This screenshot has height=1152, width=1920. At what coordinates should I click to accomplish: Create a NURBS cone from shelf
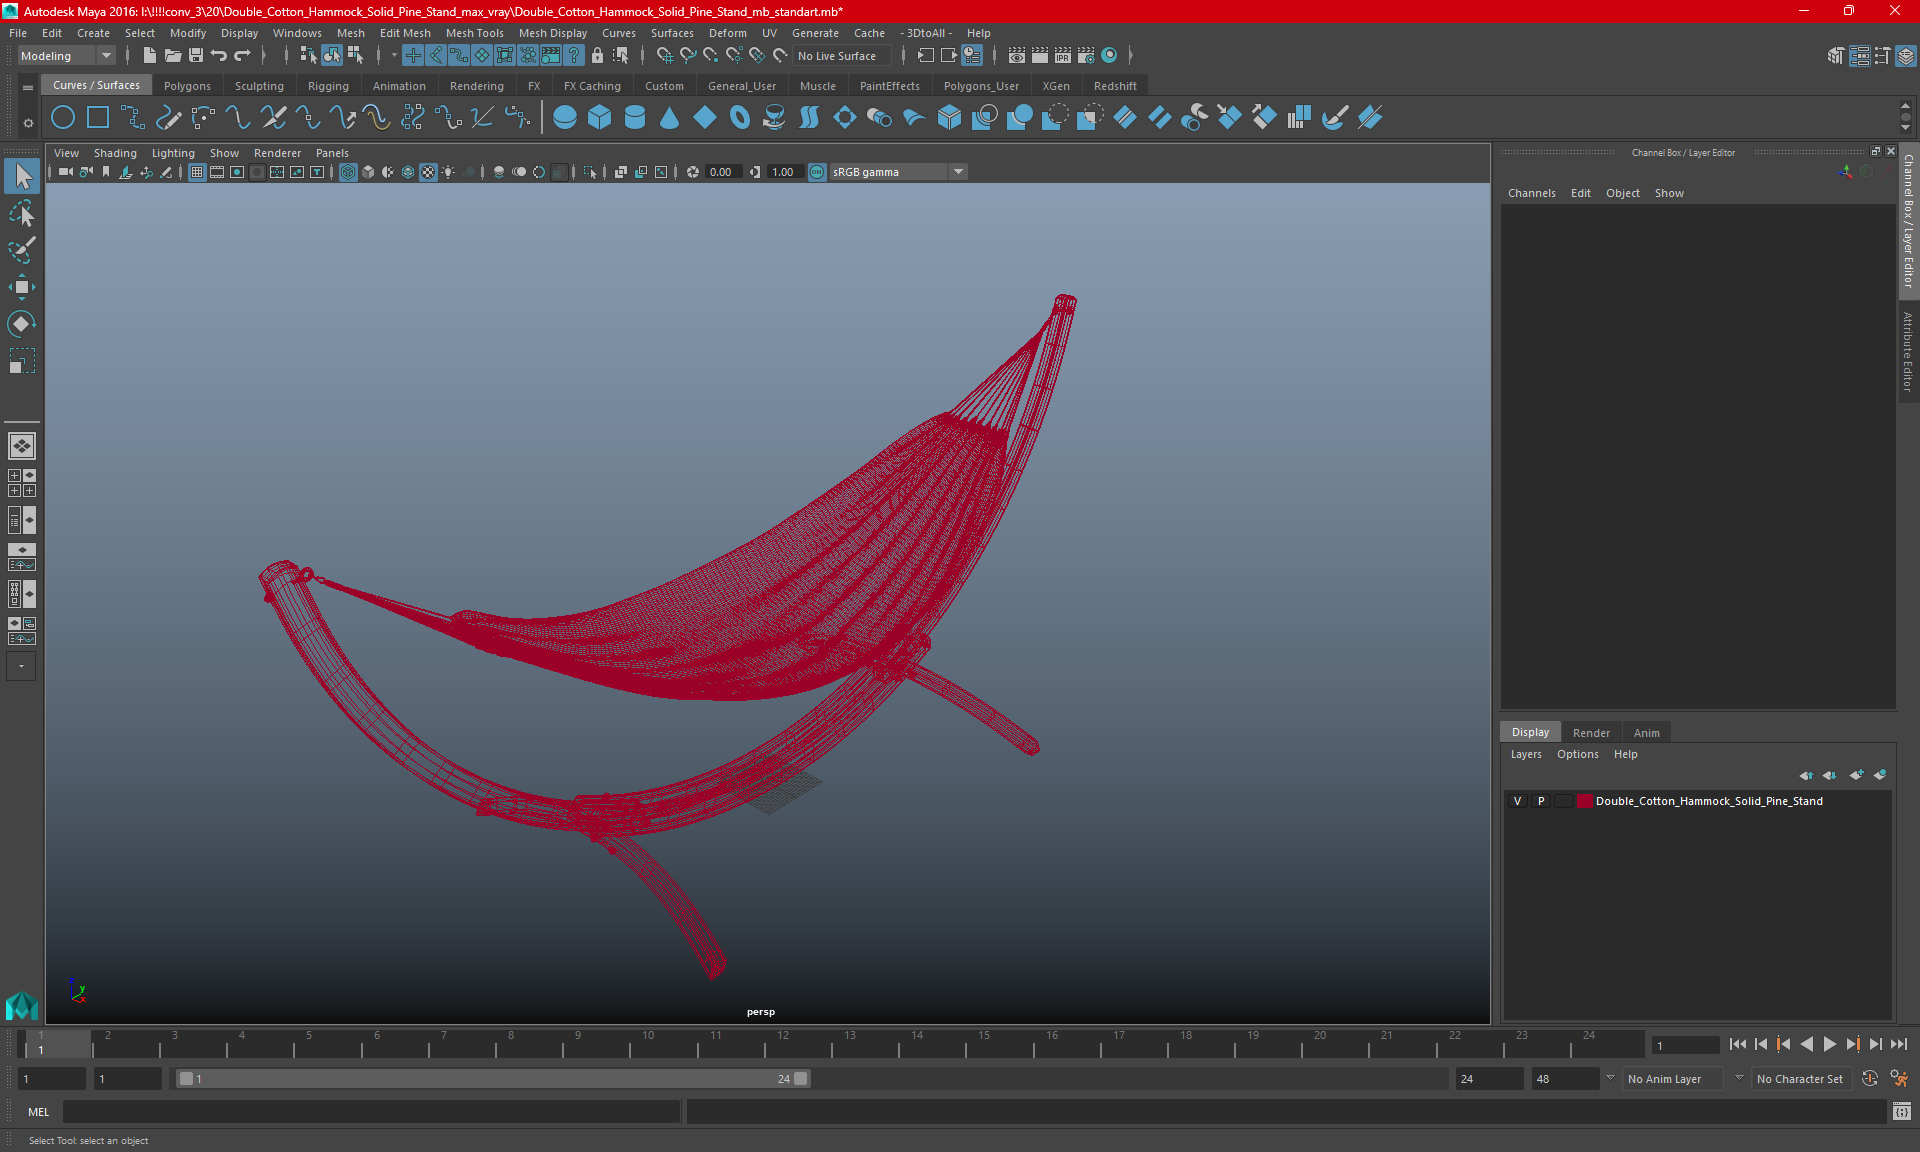(670, 118)
